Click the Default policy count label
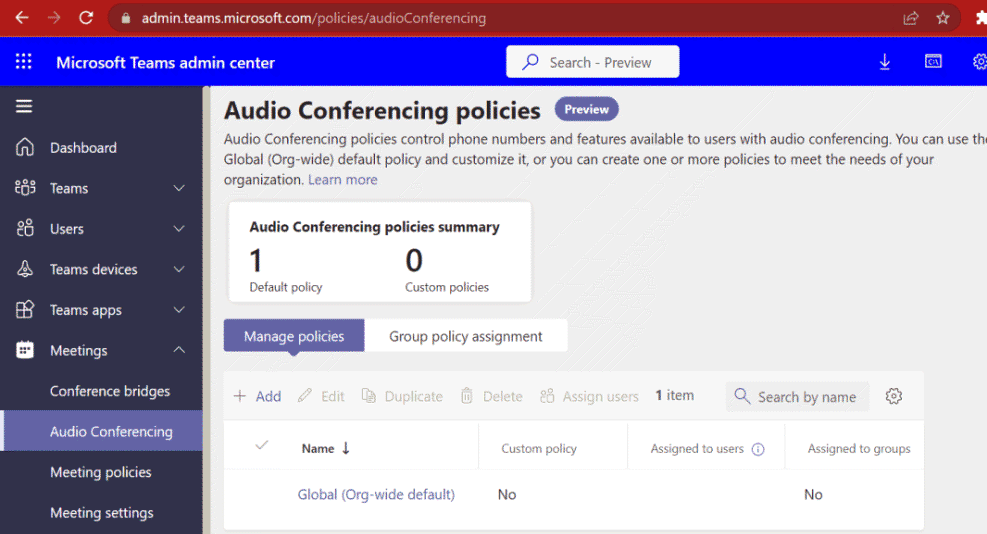Image resolution: width=987 pixels, height=534 pixels. tap(286, 287)
